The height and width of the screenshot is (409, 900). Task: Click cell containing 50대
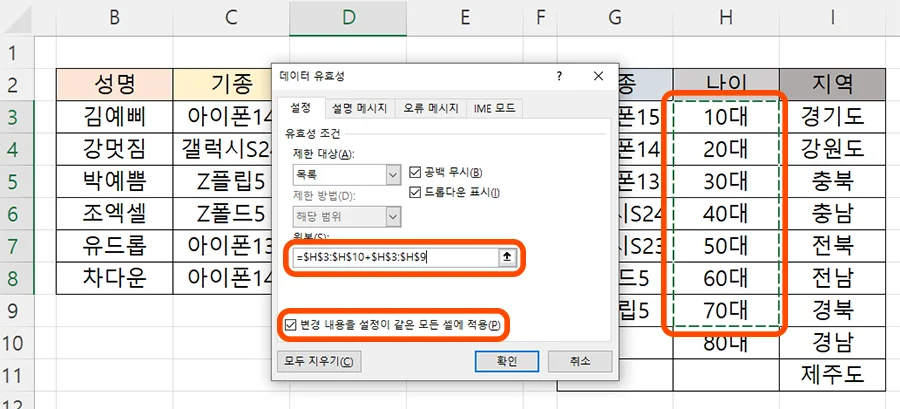pos(726,246)
